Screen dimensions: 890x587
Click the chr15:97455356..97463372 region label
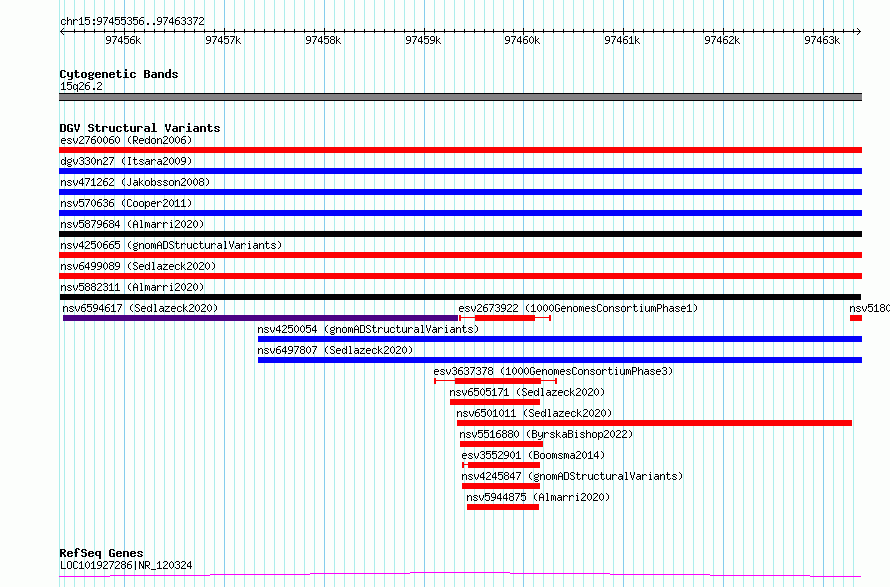click(x=132, y=21)
